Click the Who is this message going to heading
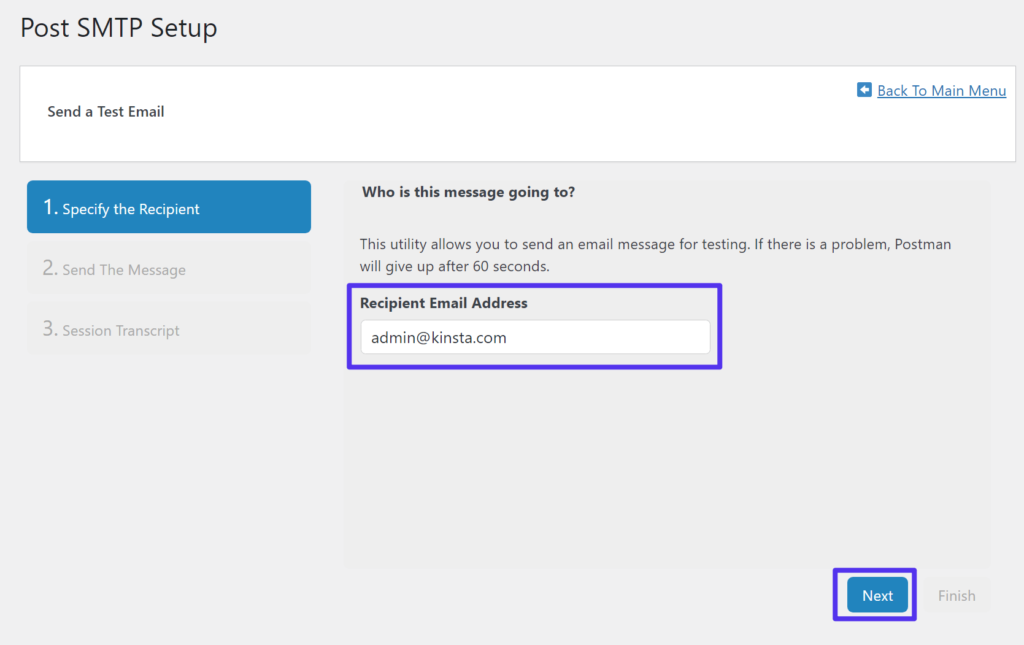 [468, 192]
